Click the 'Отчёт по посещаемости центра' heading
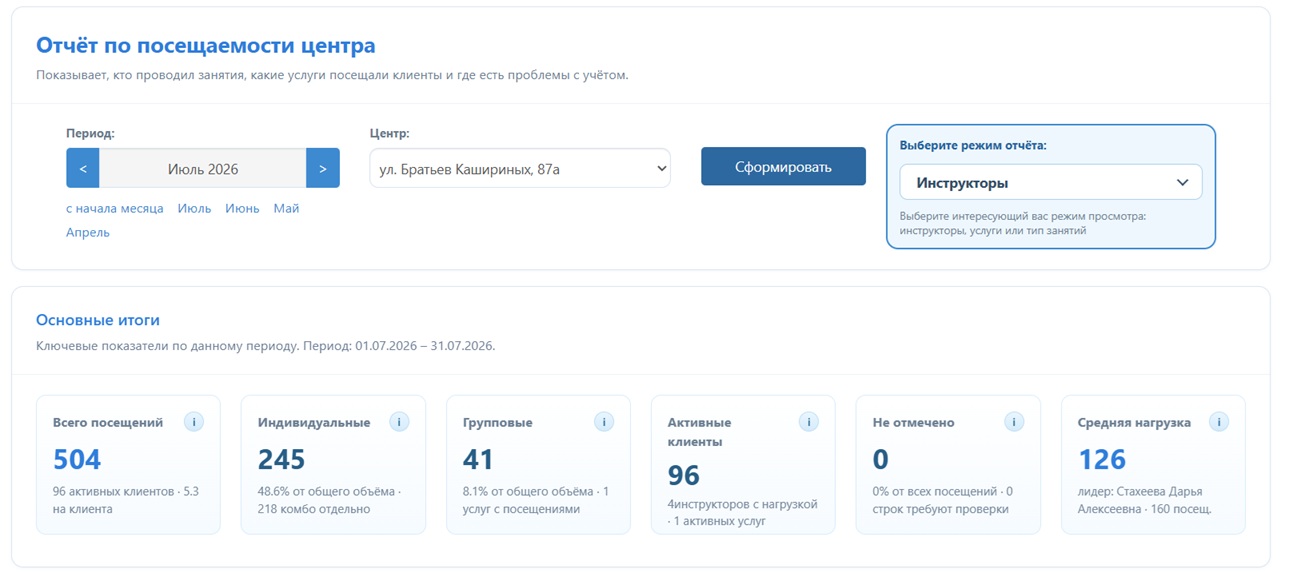 coord(206,45)
